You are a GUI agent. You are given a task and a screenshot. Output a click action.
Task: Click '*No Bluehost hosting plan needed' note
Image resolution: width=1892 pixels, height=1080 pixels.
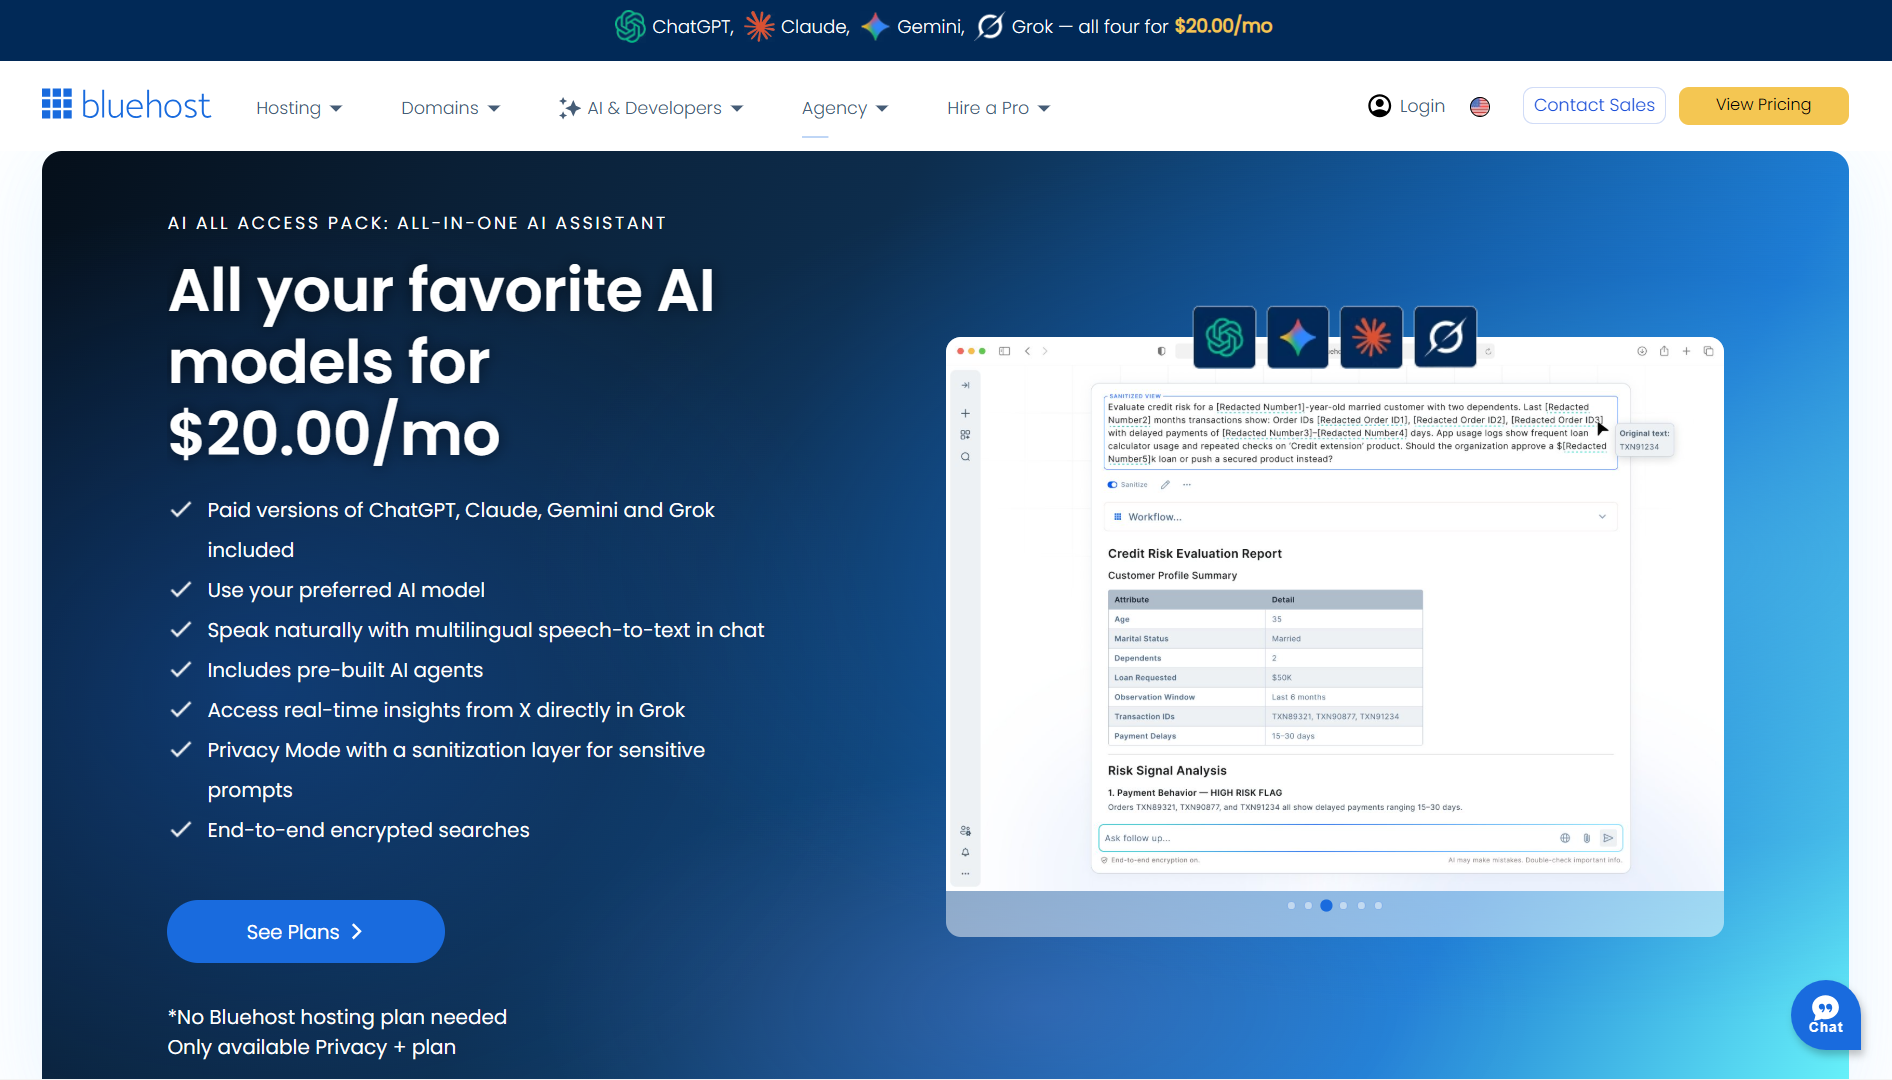(337, 1017)
